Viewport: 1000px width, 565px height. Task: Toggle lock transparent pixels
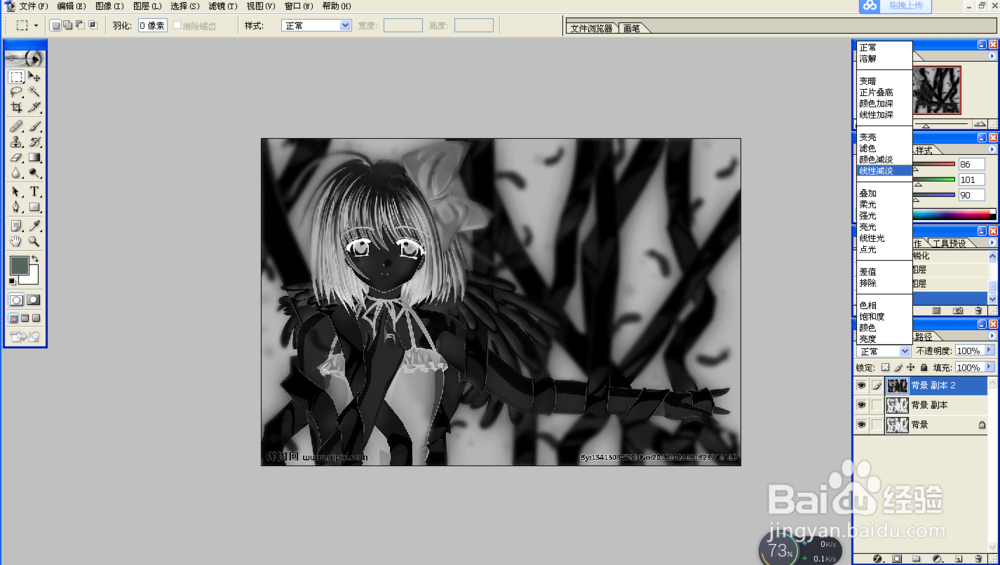(885, 367)
